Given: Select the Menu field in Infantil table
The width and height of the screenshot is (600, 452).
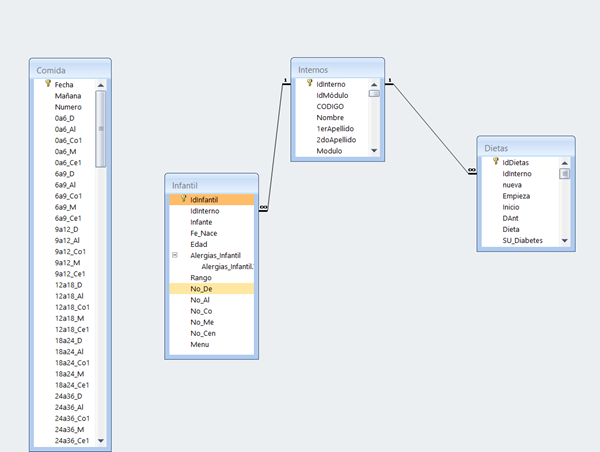Looking at the screenshot, I should pyautogui.click(x=200, y=345).
